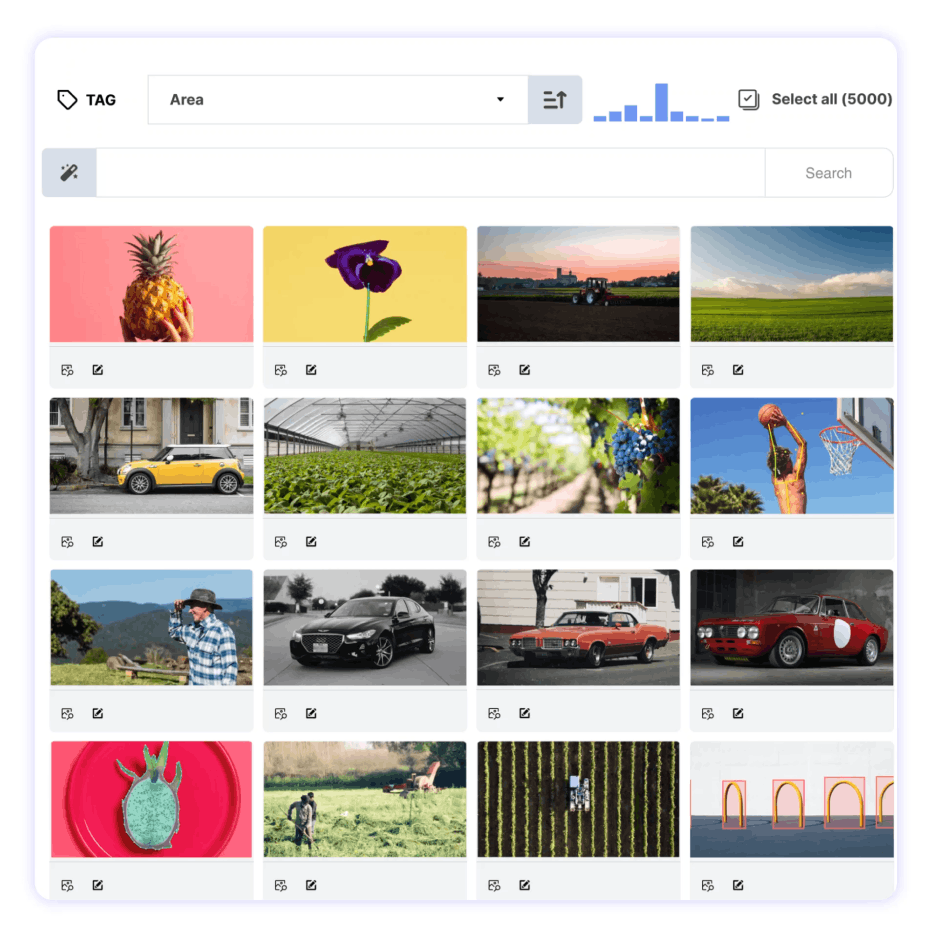Edit the farmer in plaid shirt image
938x939 pixels.
[x=98, y=713]
